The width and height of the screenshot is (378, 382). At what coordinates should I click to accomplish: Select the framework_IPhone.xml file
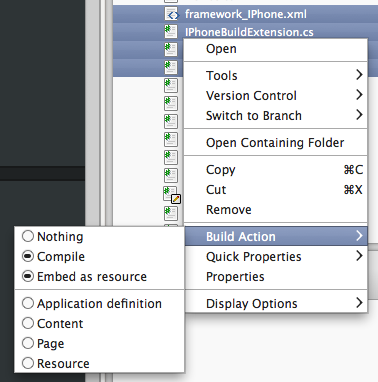[245, 14]
